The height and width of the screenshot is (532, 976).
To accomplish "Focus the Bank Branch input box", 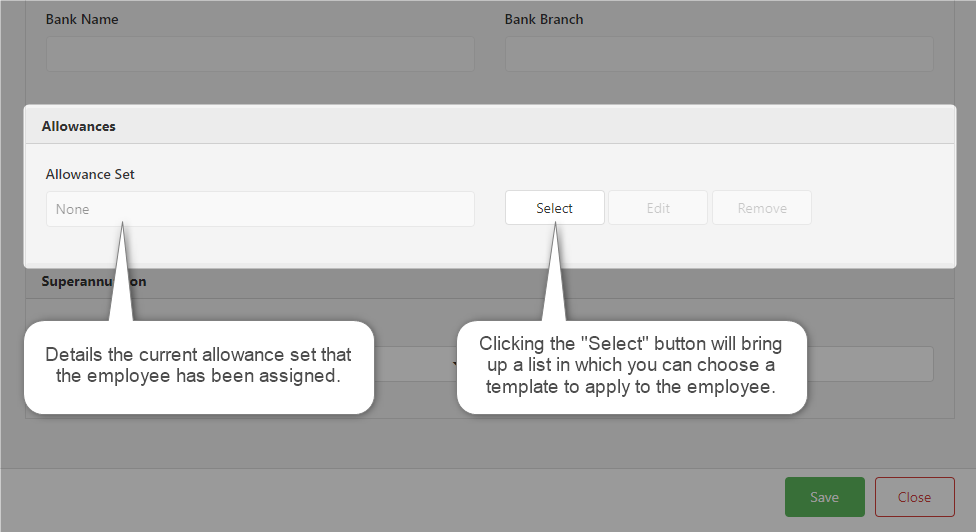I will pos(718,54).
